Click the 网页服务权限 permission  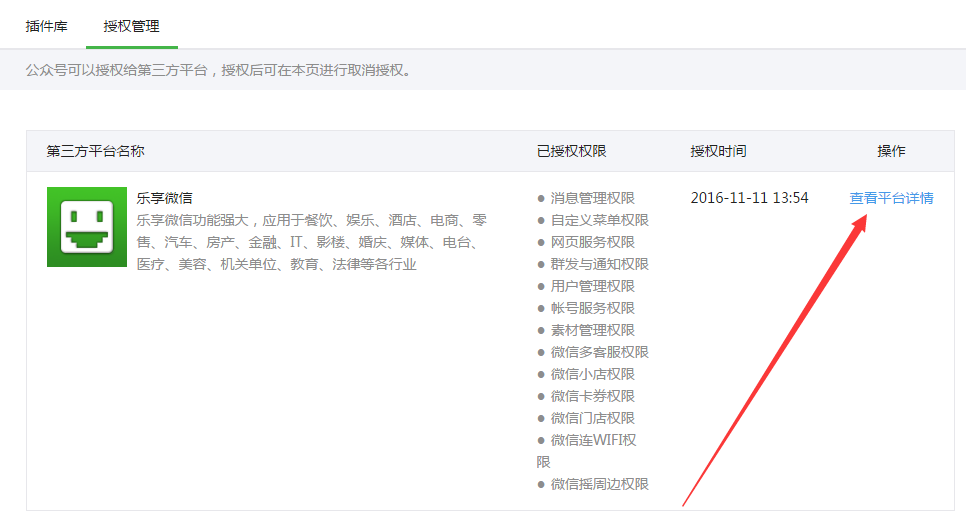pyautogui.click(x=592, y=242)
